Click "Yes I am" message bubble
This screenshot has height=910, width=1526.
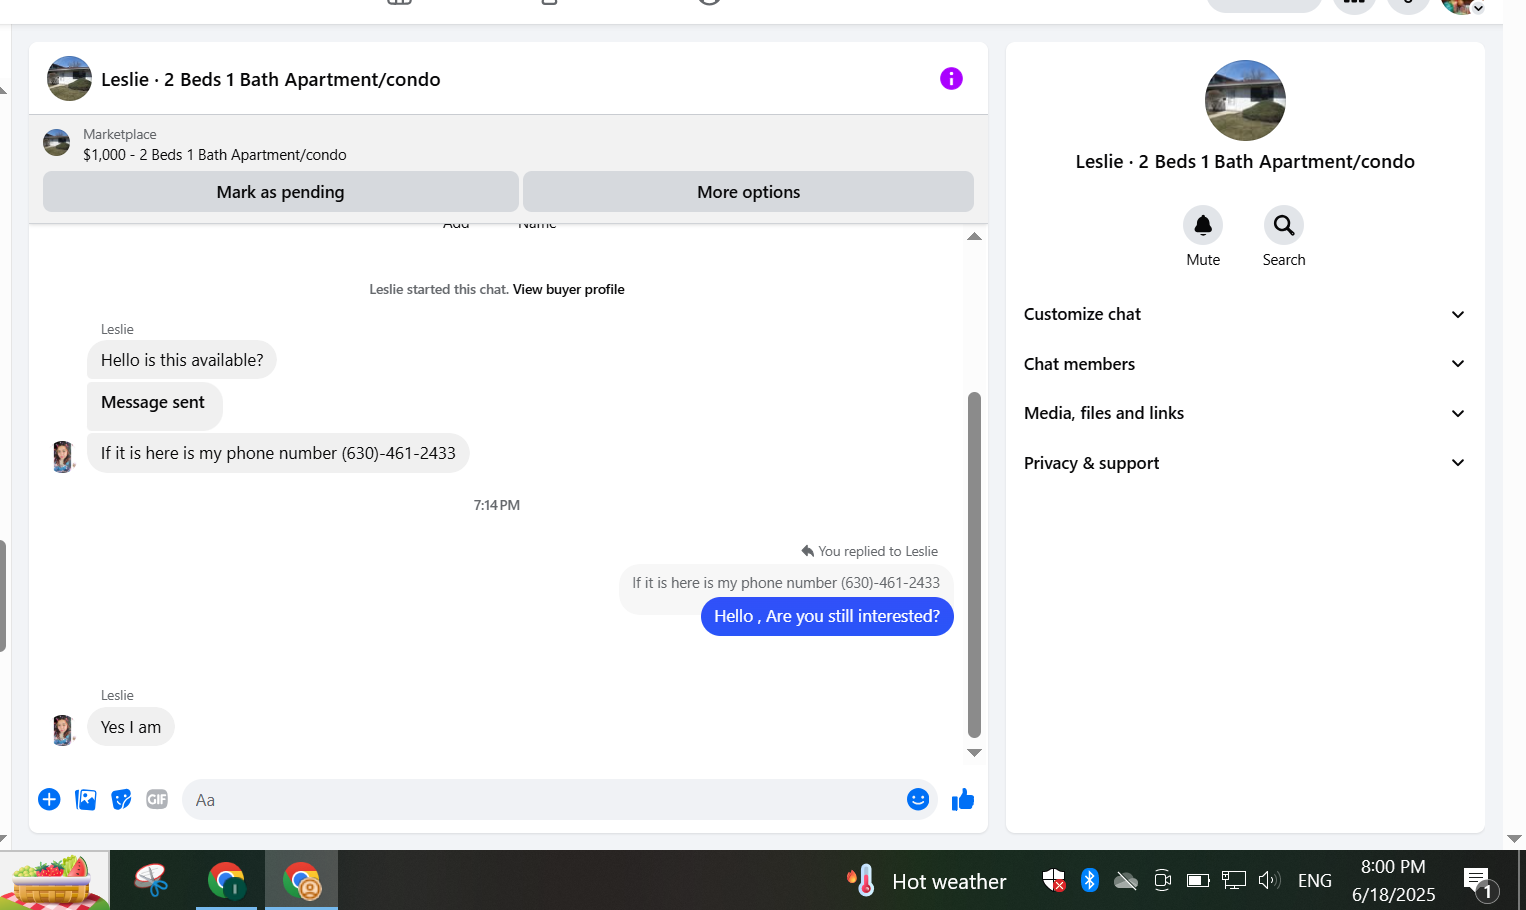pyautogui.click(x=131, y=727)
